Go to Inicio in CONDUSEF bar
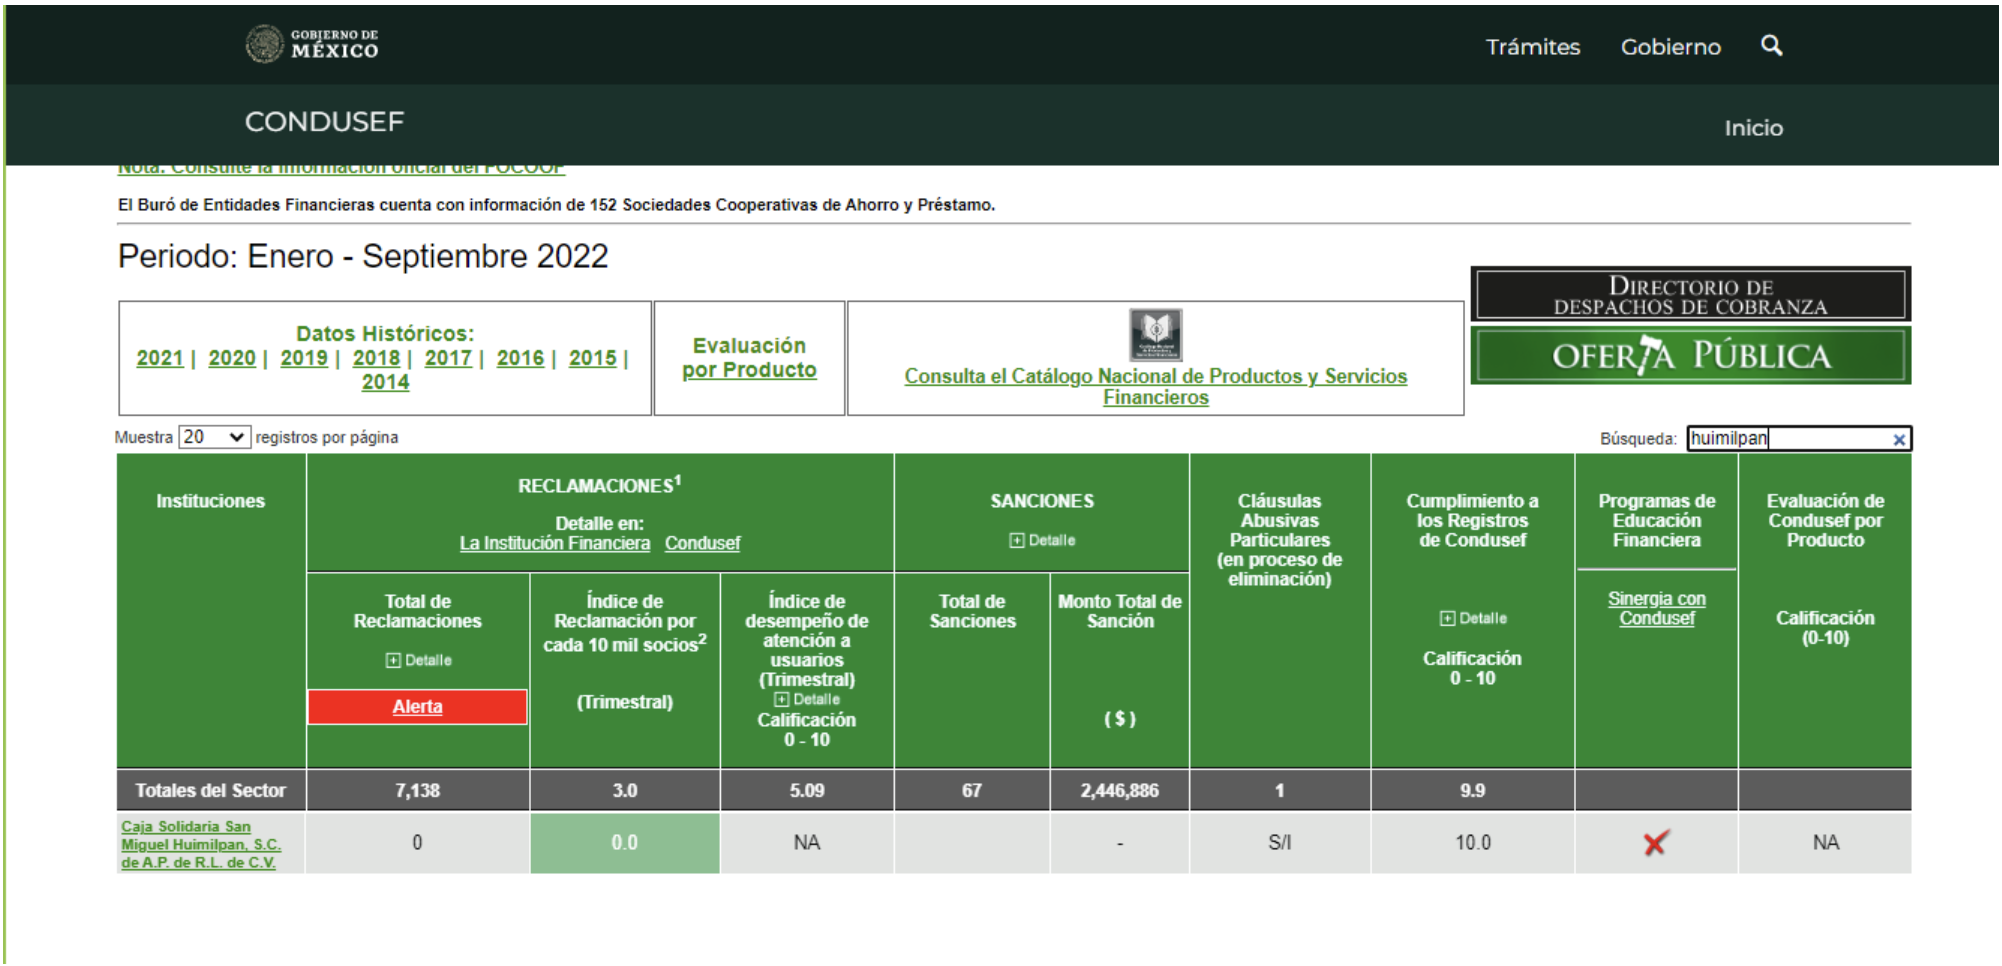The width and height of the screenshot is (2002, 966). point(1753,128)
